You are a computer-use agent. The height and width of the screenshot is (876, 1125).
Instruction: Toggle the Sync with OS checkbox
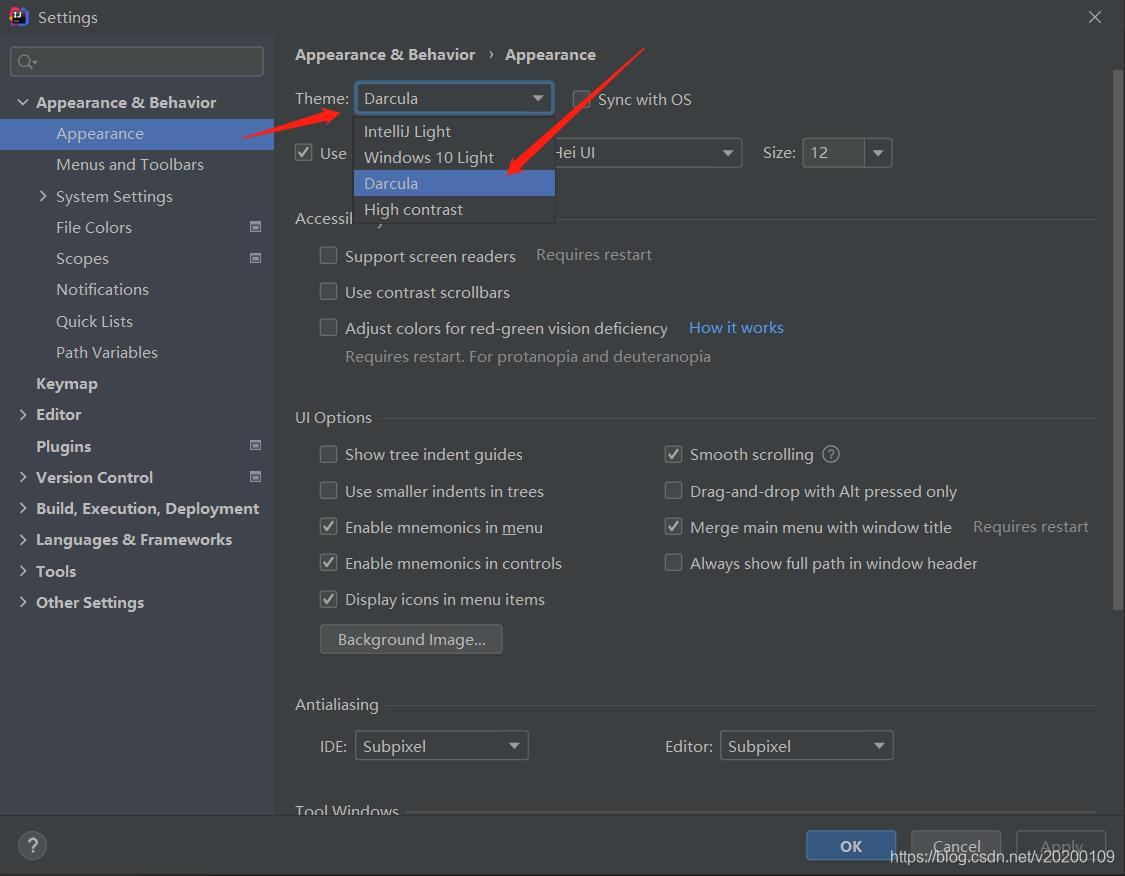coord(581,99)
